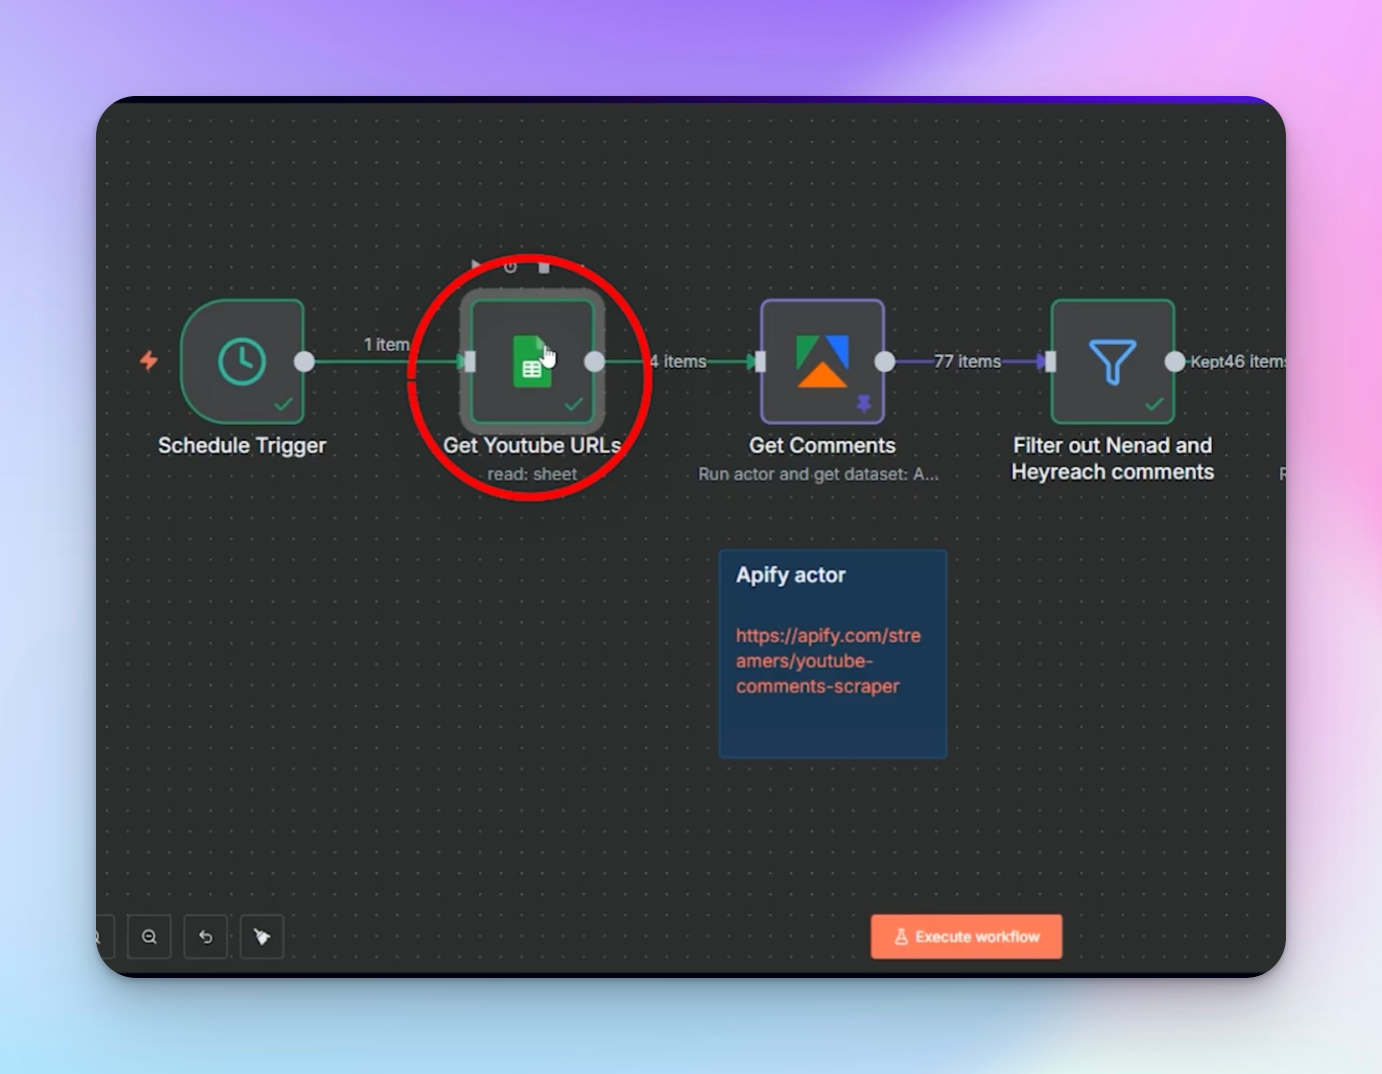The image size is (1382, 1074).
Task: Select the Apify actor sticky note title
Action: tap(791, 575)
